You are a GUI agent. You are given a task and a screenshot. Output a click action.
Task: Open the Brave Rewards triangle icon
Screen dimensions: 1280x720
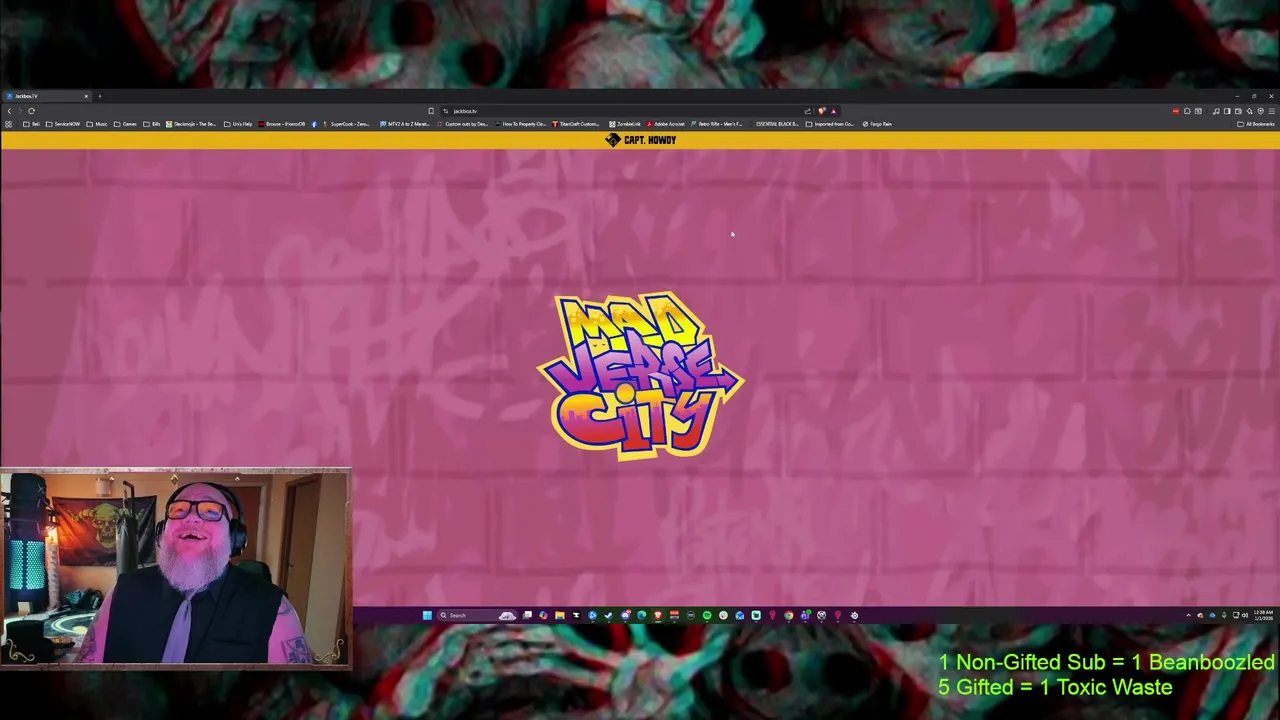[x=833, y=111]
